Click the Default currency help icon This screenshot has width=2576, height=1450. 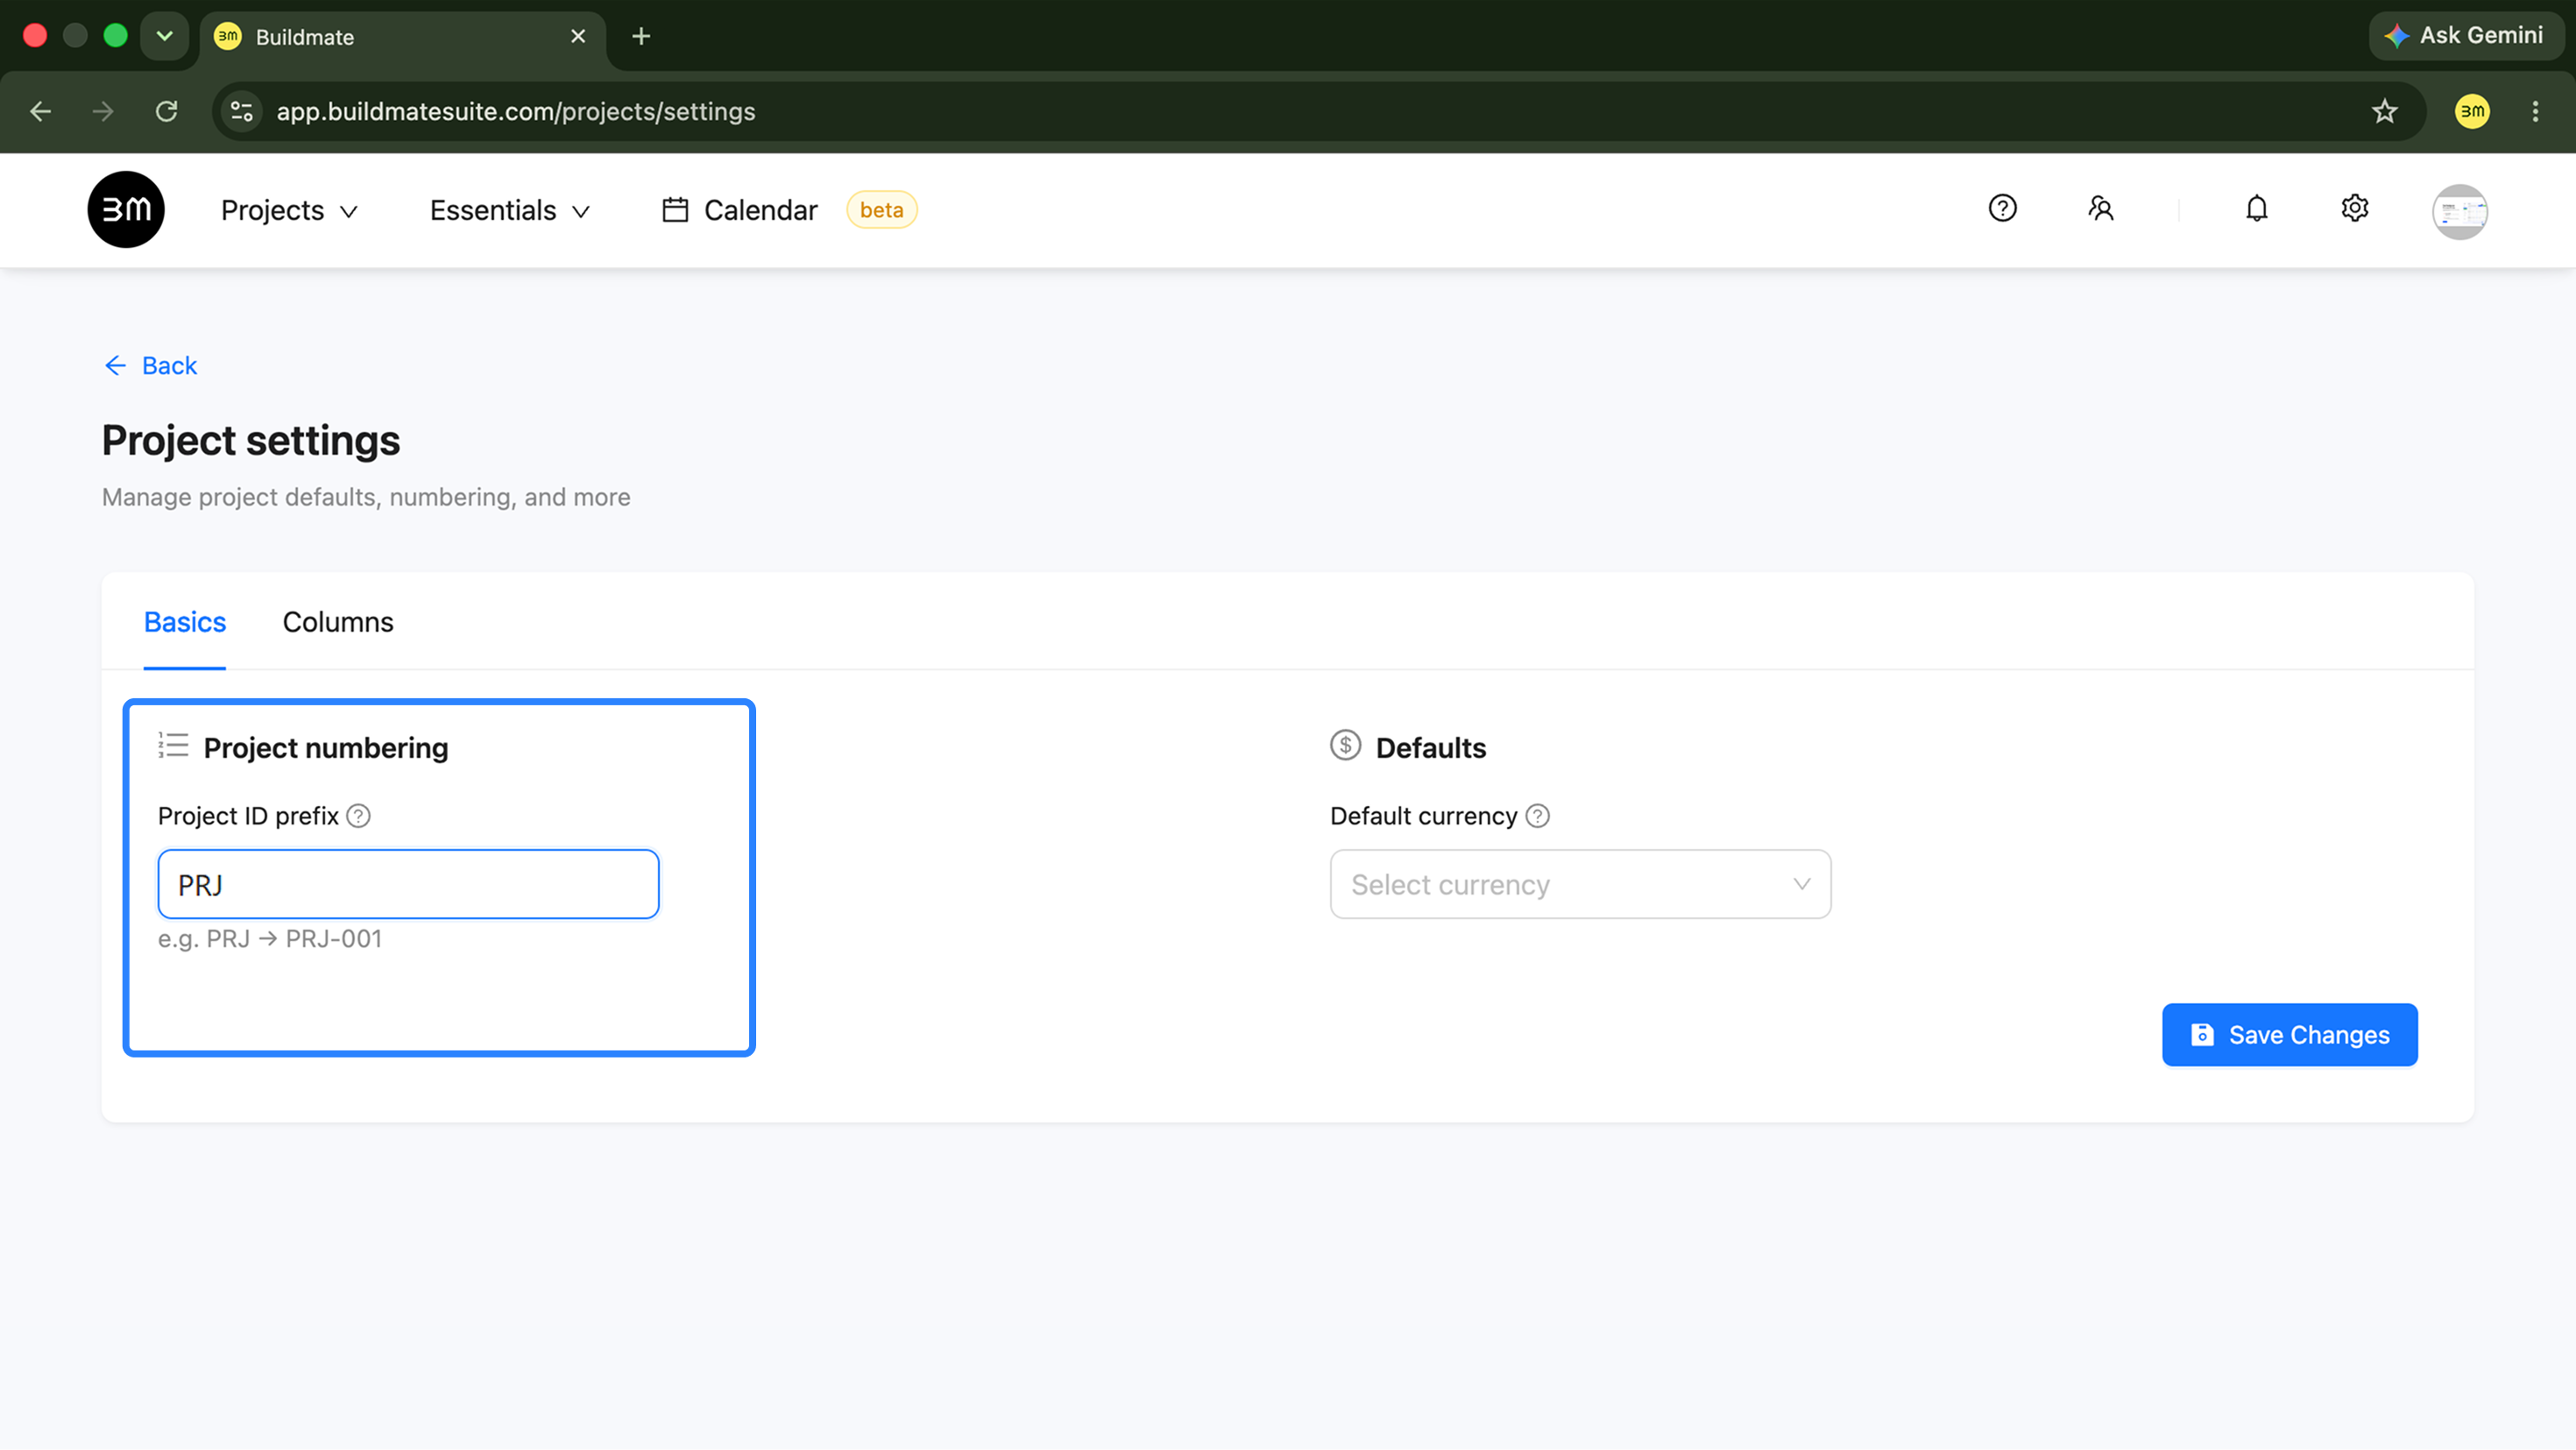[1537, 816]
